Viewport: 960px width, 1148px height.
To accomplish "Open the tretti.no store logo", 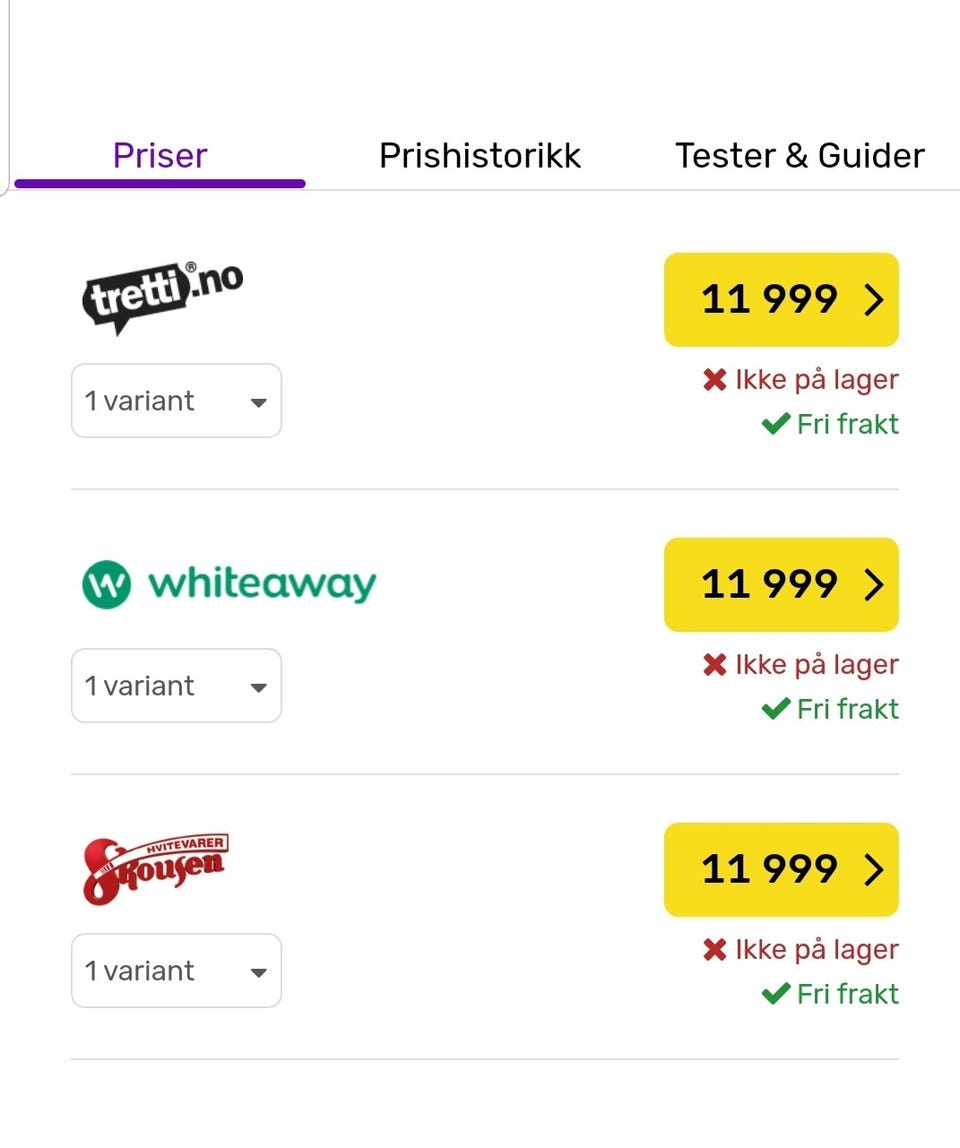I will tap(162, 298).
